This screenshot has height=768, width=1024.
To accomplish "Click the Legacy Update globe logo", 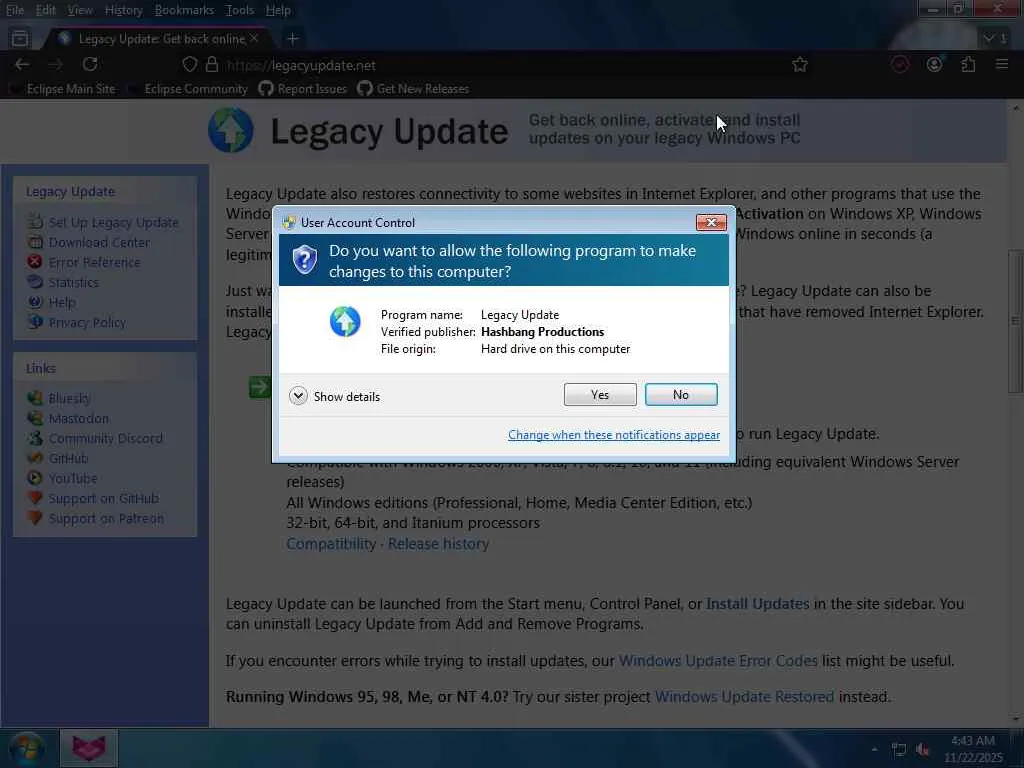I will (x=231, y=130).
